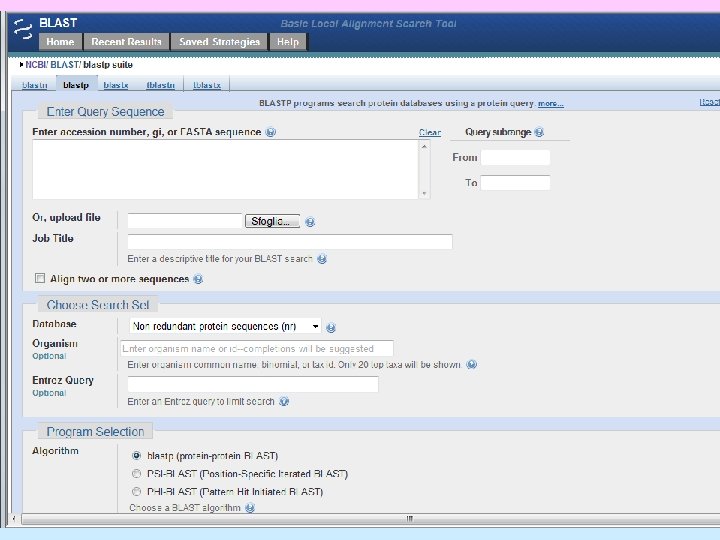This screenshot has width=720, height=540.
Task: Open help icon after descriptive title hint
Action: (x=322, y=259)
